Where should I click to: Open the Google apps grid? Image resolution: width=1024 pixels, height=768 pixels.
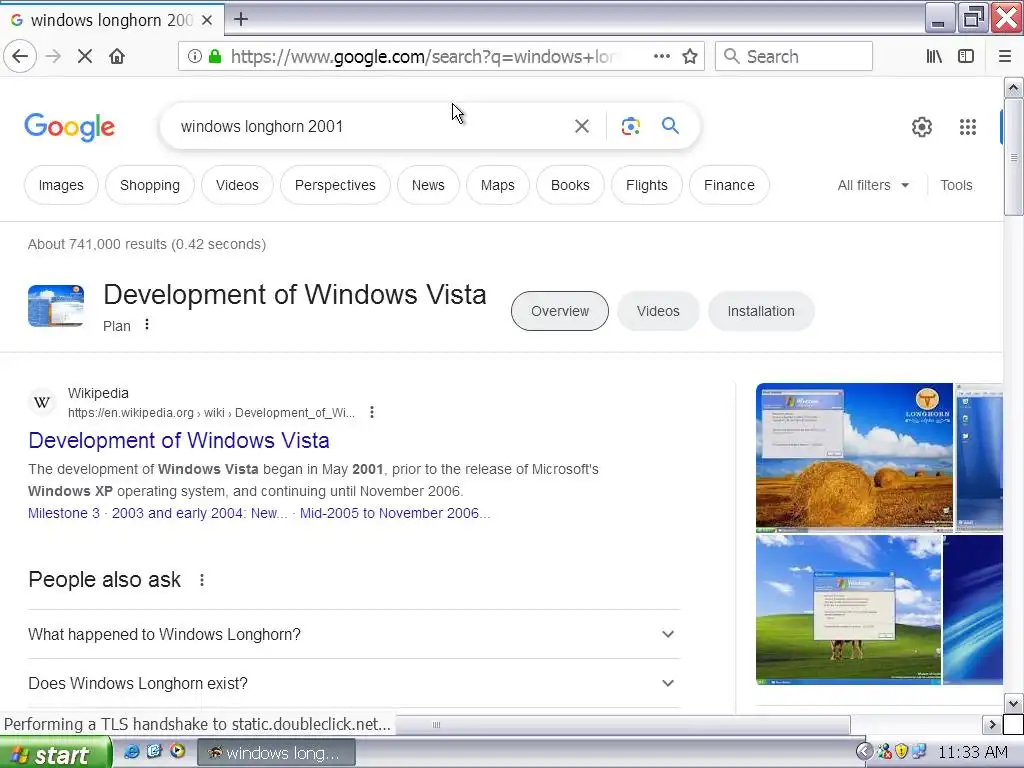coord(968,127)
